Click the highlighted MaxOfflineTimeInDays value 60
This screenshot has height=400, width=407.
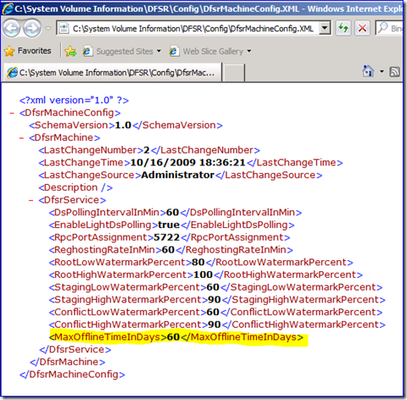(x=173, y=337)
